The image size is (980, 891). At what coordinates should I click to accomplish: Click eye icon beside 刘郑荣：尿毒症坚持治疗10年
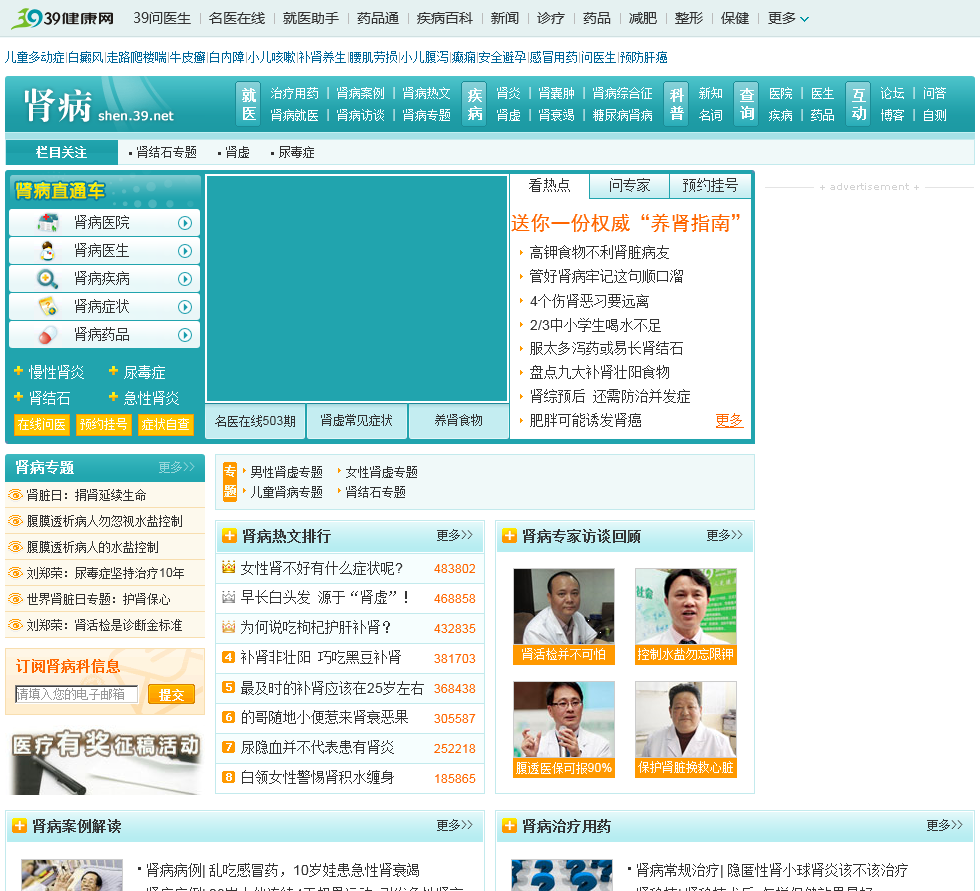coord(15,573)
